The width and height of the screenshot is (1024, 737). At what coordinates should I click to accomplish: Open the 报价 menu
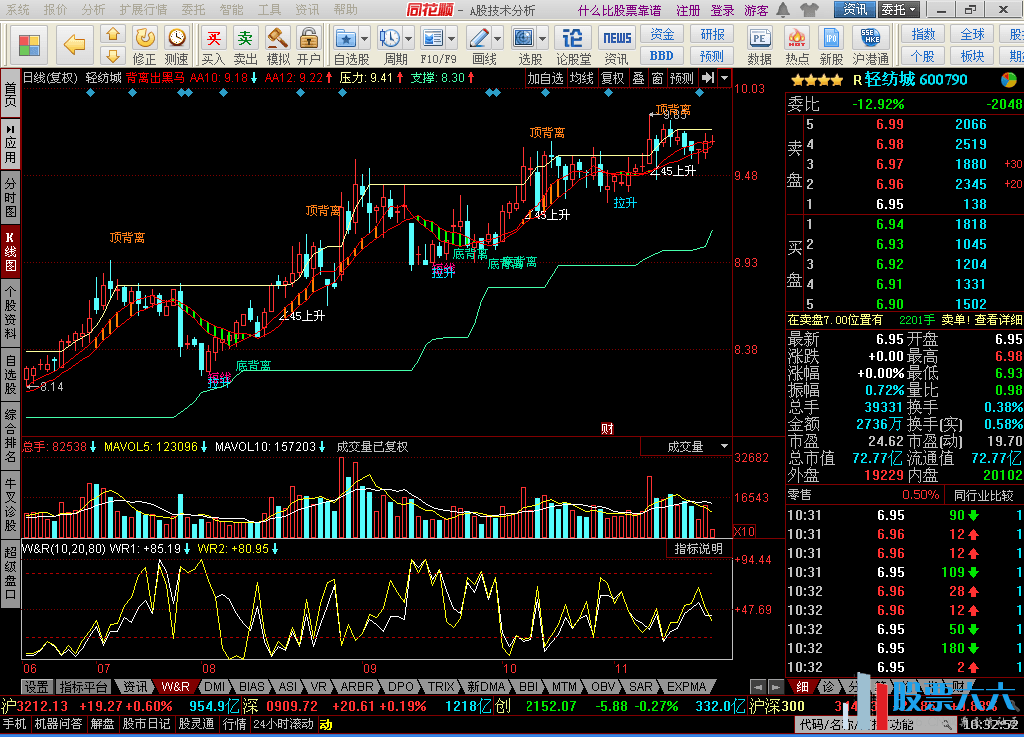[56, 10]
